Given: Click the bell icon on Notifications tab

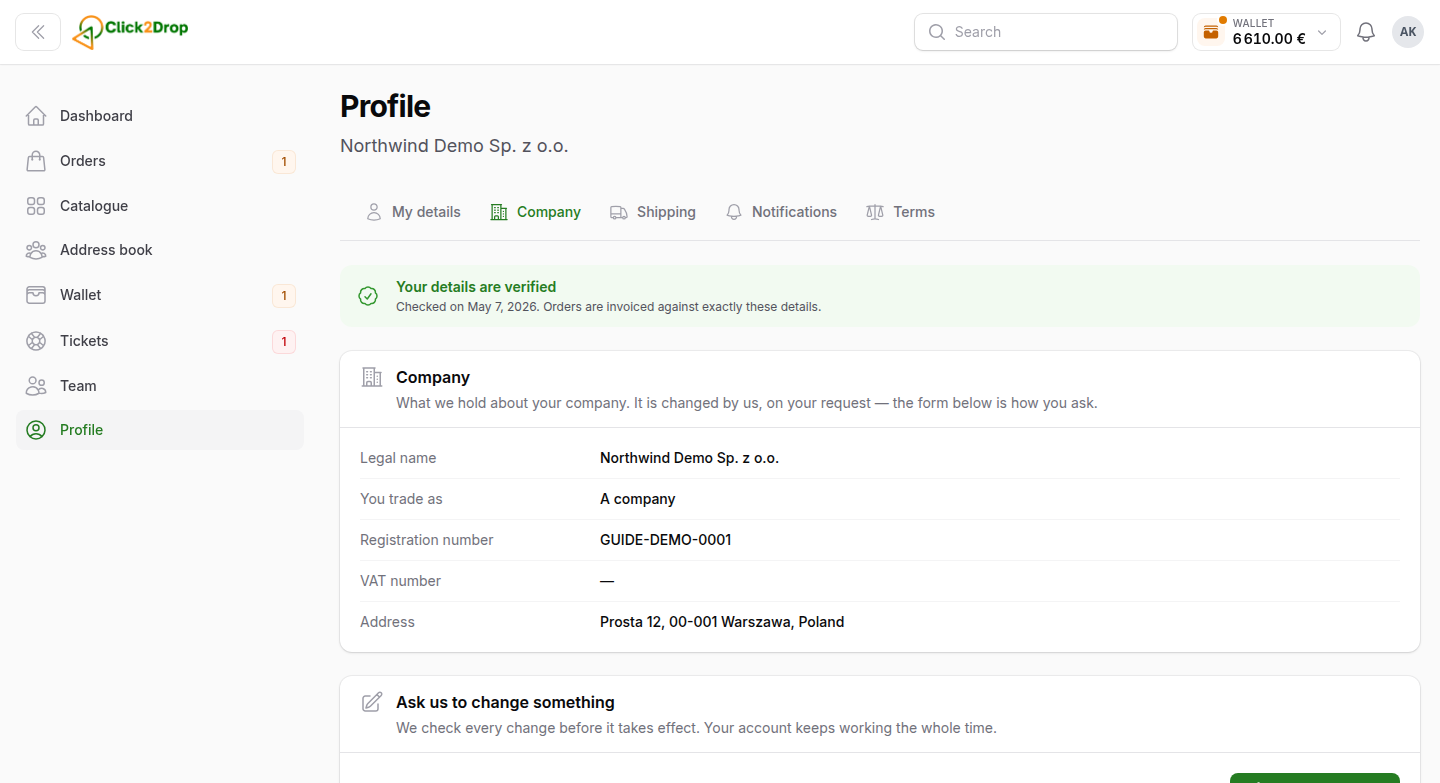Looking at the screenshot, I should pyautogui.click(x=734, y=212).
